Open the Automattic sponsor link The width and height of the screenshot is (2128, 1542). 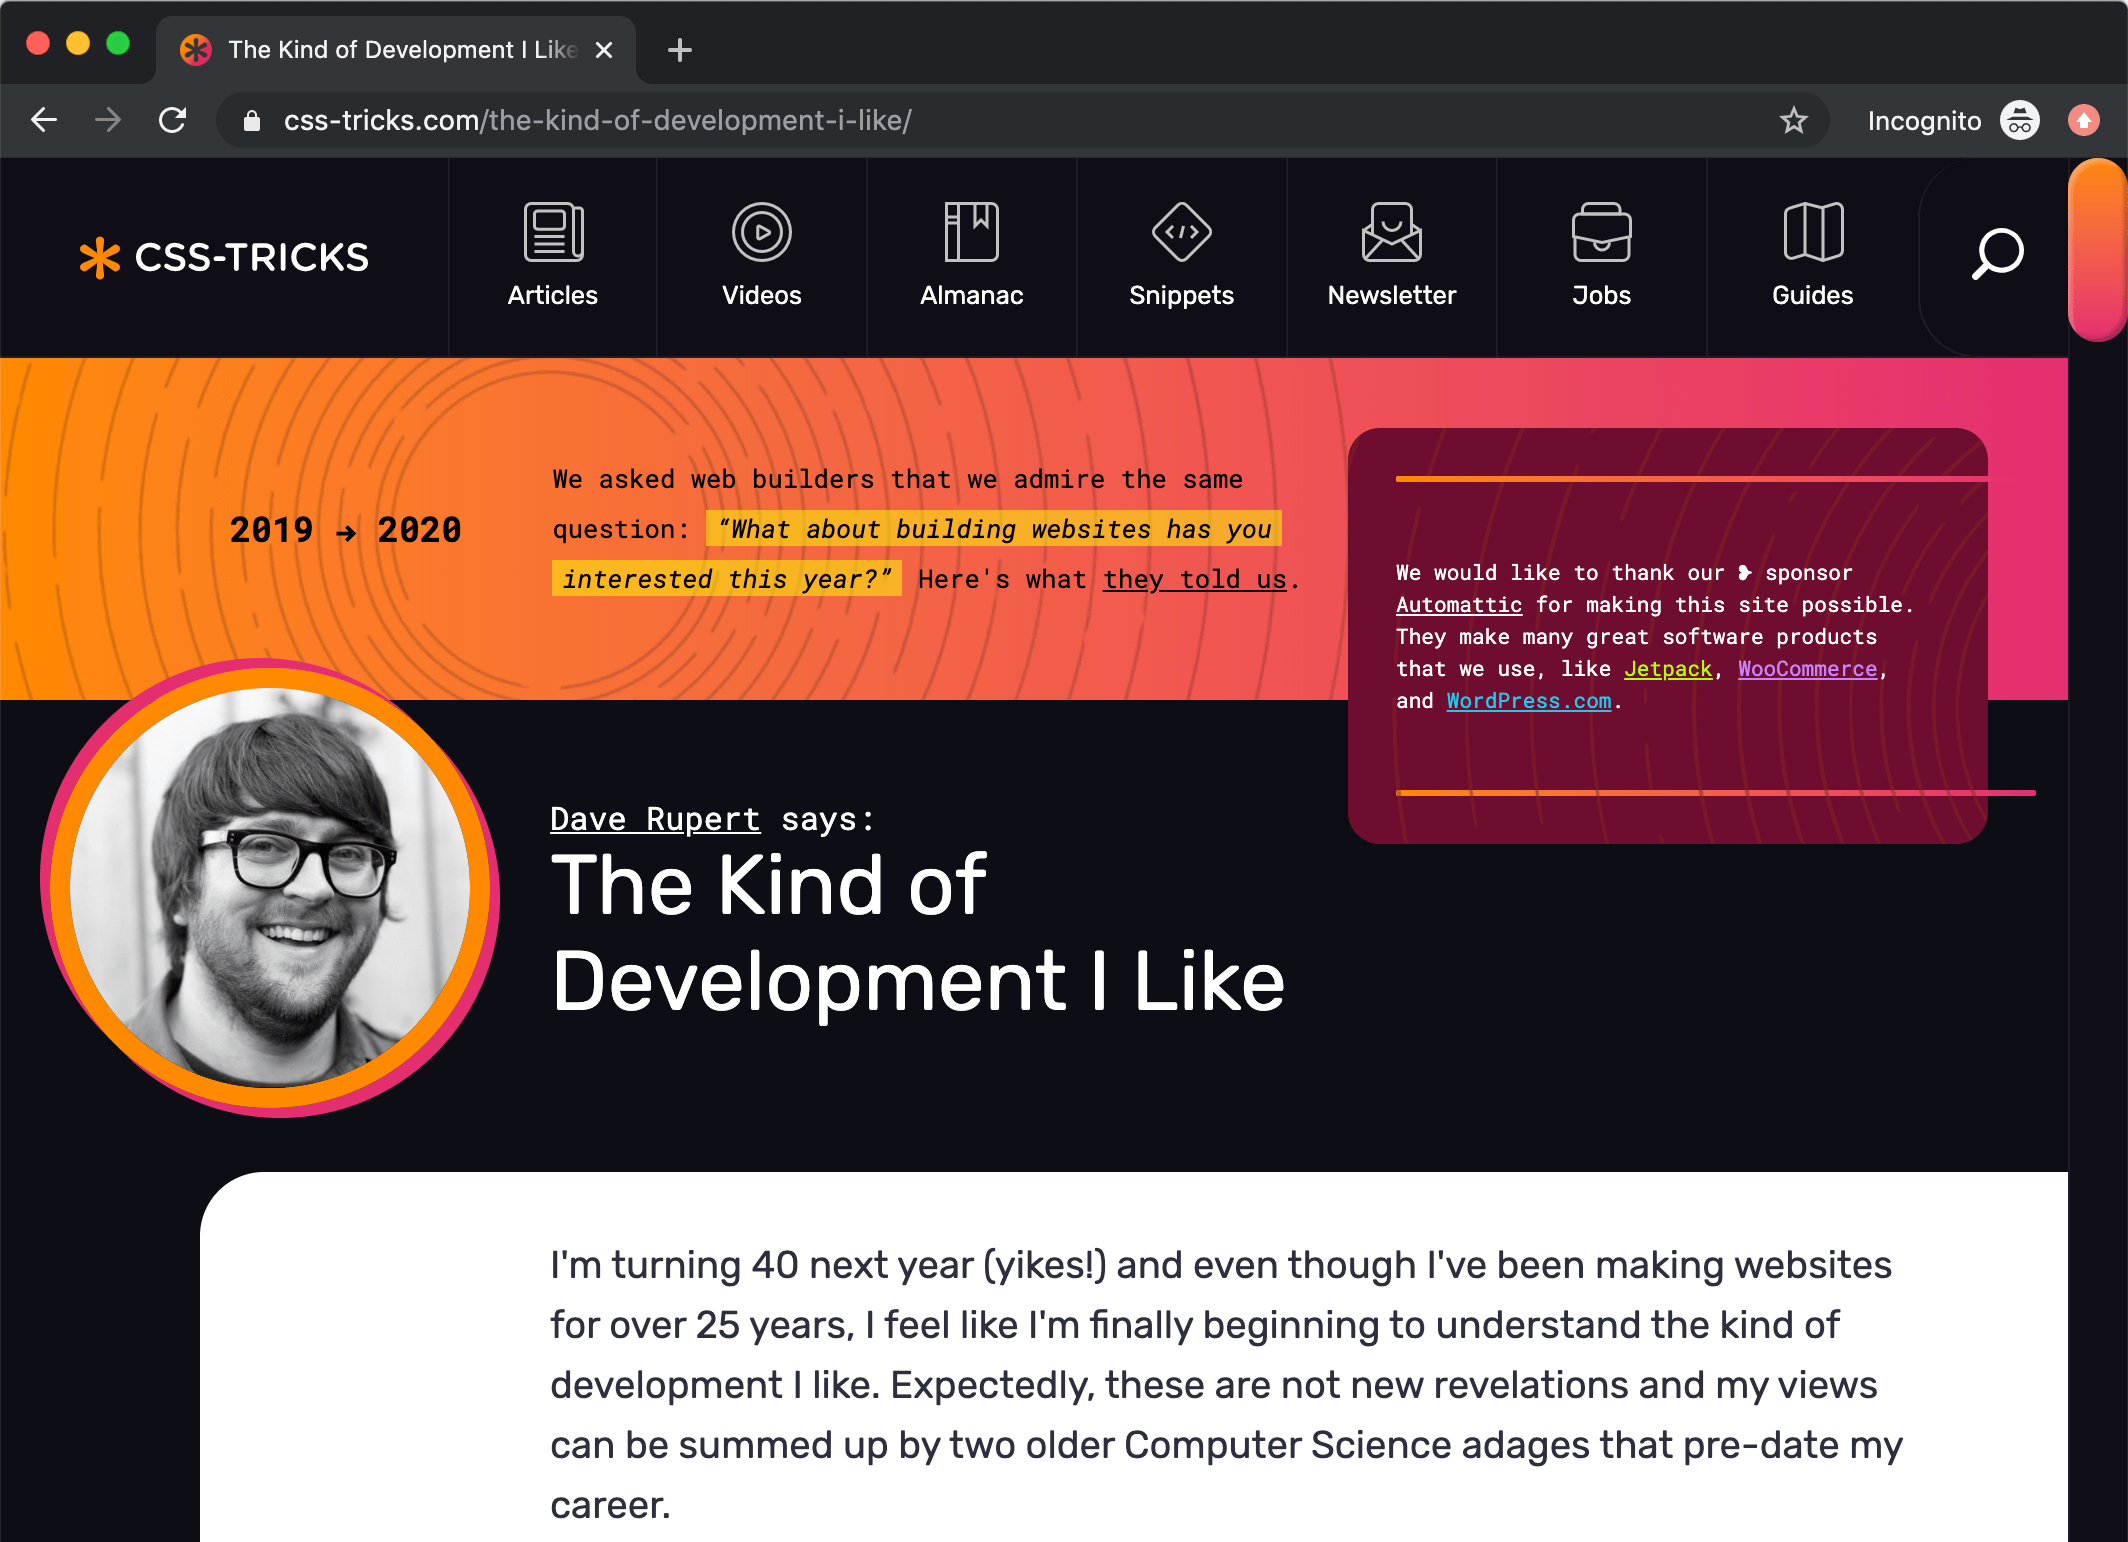(x=1458, y=605)
